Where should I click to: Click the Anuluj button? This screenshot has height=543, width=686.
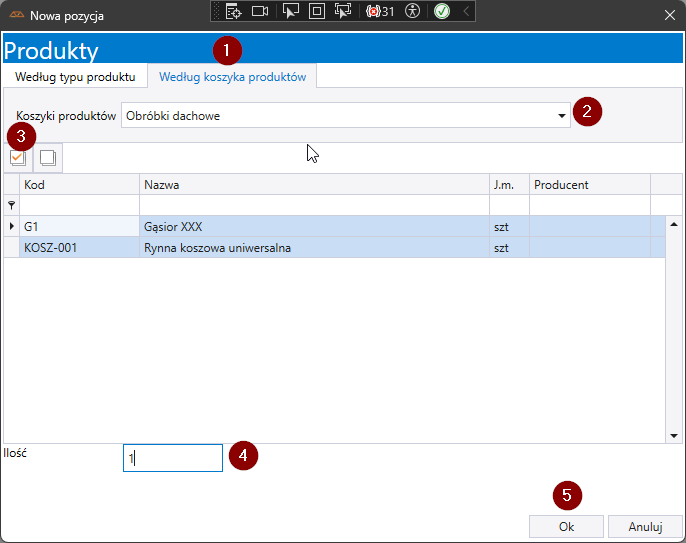pos(646,526)
